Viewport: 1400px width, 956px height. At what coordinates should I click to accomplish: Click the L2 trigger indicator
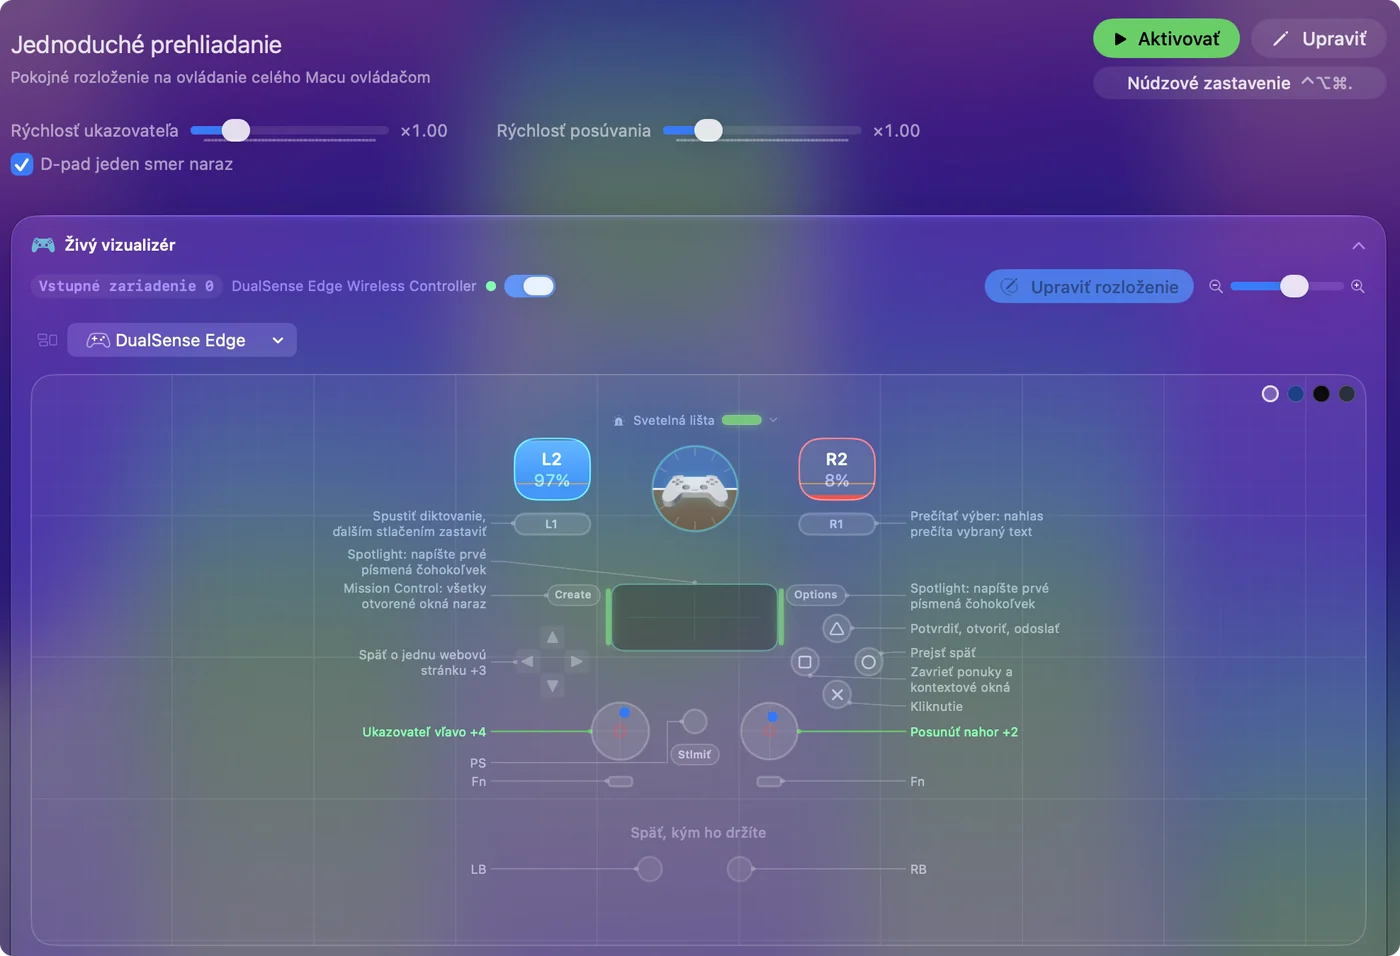tap(552, 469)
